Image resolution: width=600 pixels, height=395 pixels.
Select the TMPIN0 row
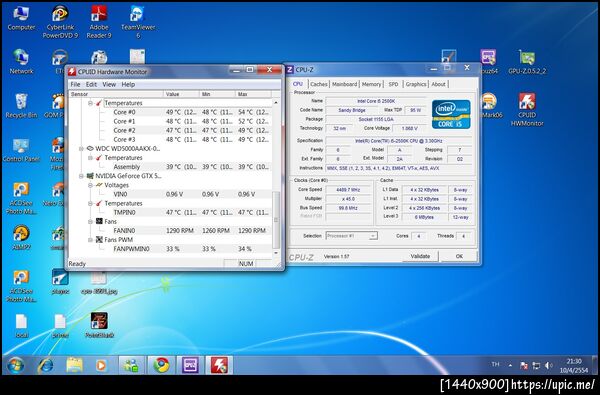(x=170, y=212)
